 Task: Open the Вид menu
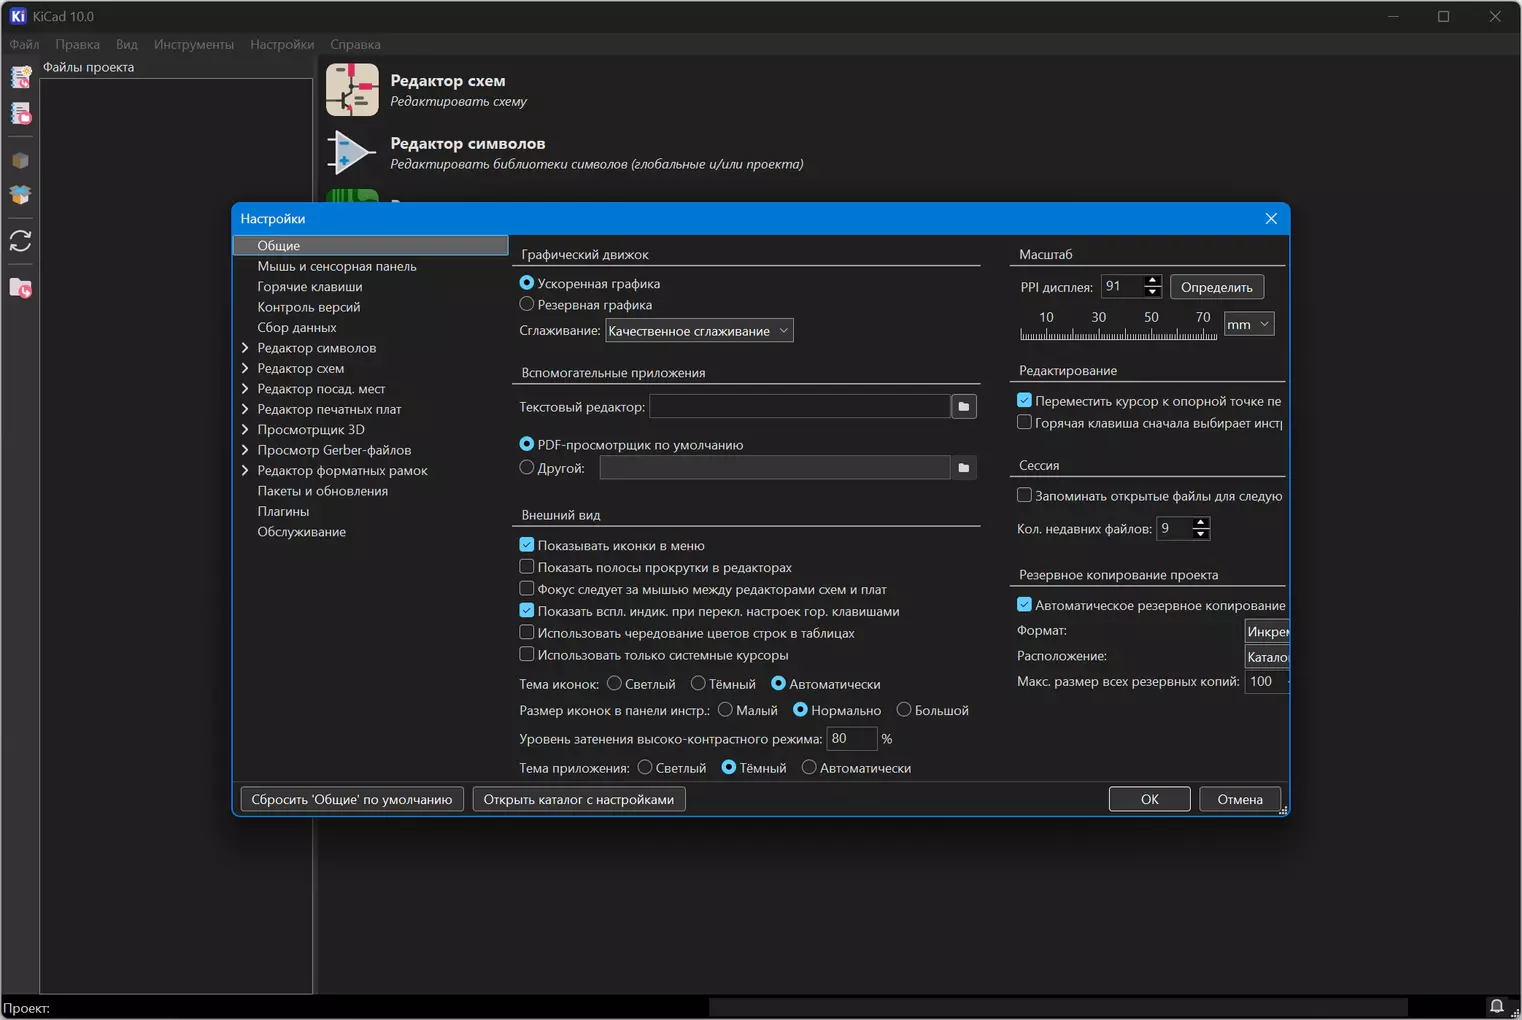(x=126, y=44)
